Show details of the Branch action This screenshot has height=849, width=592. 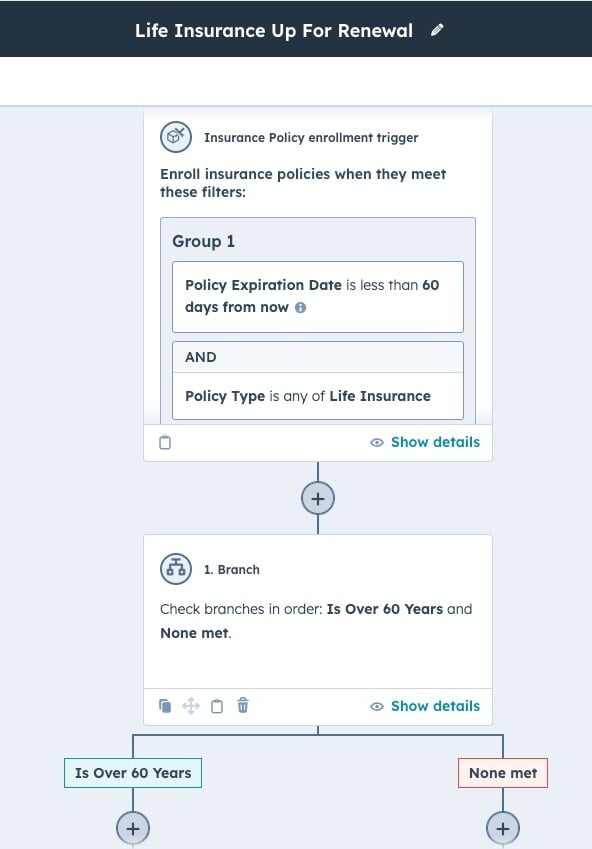[425, 706]
